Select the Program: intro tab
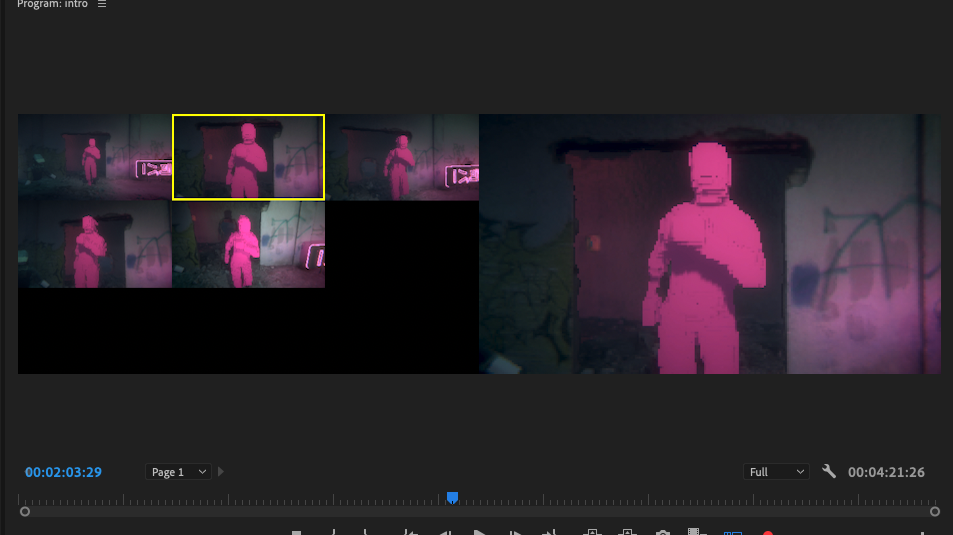The image size is (953, 535). tap(53, 4)
